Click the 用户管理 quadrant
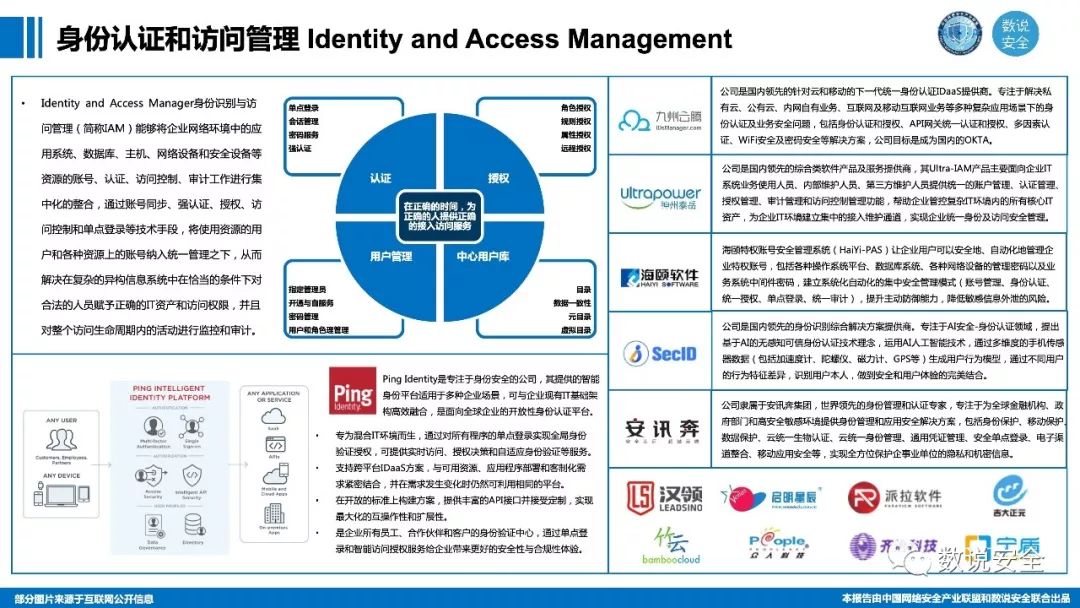The image size is (1080, 608). tap(391, 256)
